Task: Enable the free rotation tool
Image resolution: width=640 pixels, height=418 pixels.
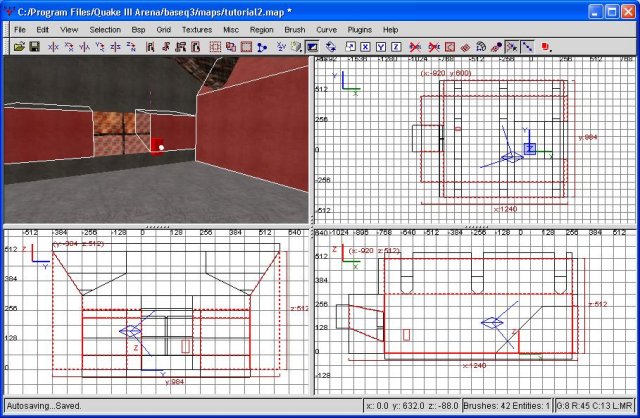Action: [331, 47]
